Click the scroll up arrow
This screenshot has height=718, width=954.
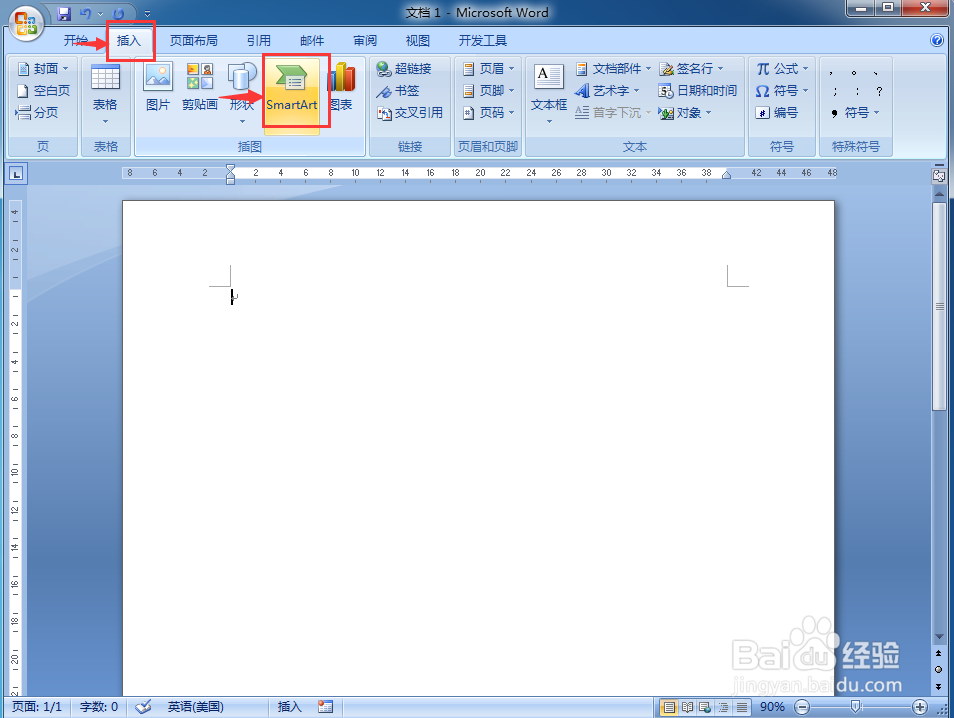939,195
